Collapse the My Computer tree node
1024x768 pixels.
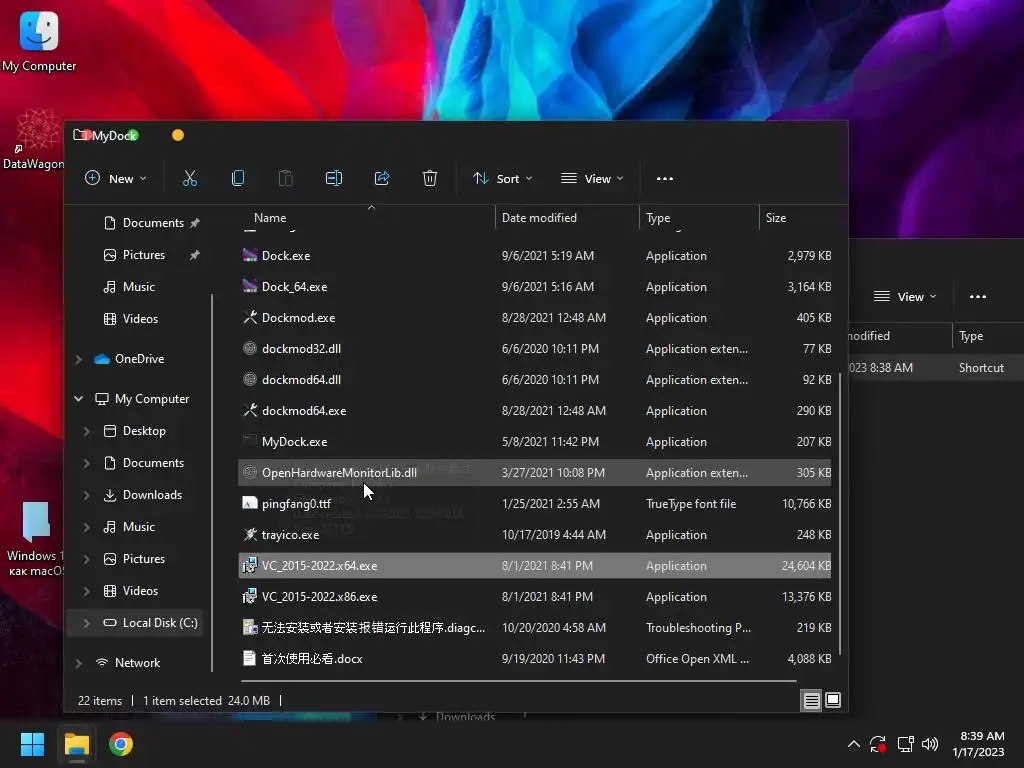coord(78,398)
